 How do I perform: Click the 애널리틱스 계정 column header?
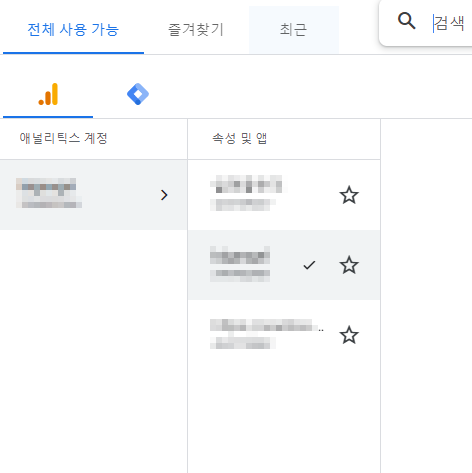(63, 138)
